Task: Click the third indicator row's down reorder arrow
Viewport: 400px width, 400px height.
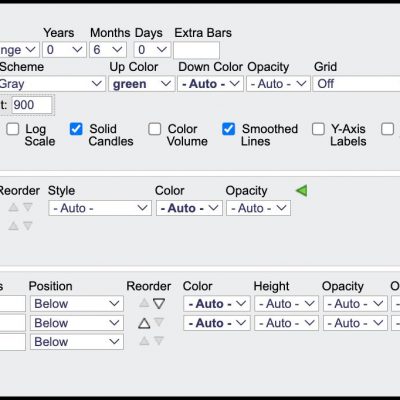Action: (159, 341)
